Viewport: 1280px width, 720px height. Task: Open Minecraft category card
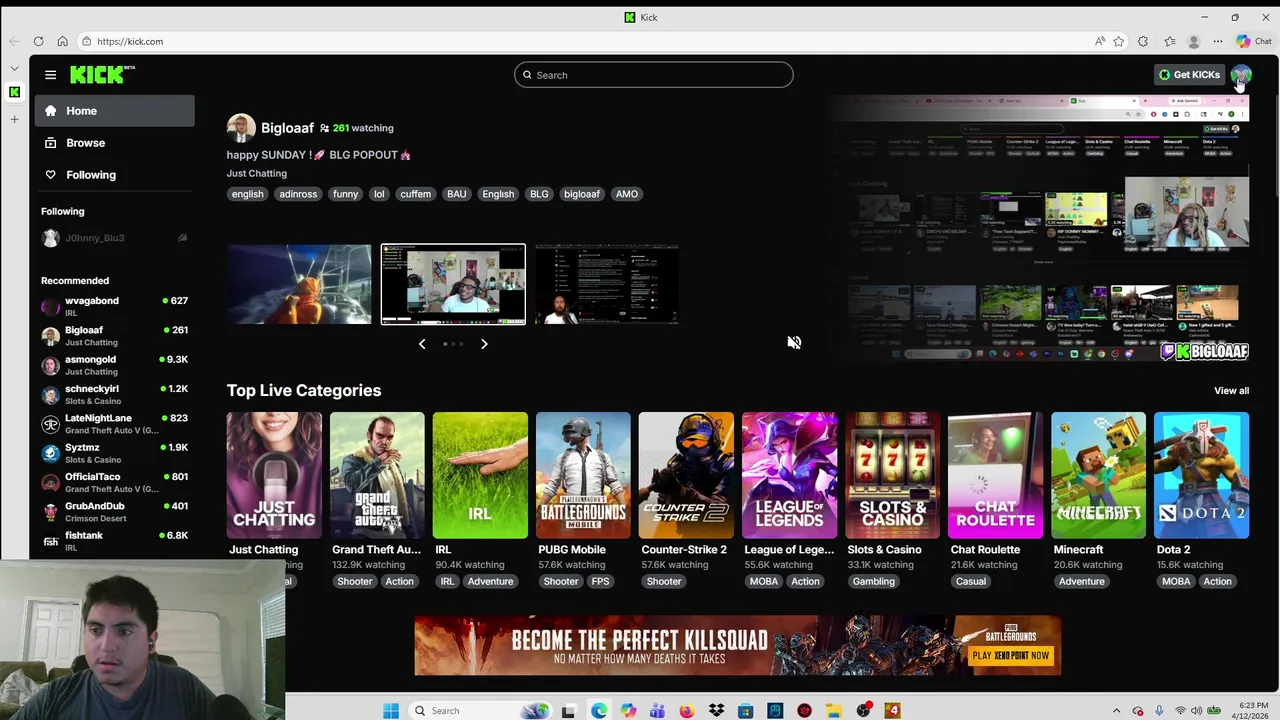[1098, 475]
